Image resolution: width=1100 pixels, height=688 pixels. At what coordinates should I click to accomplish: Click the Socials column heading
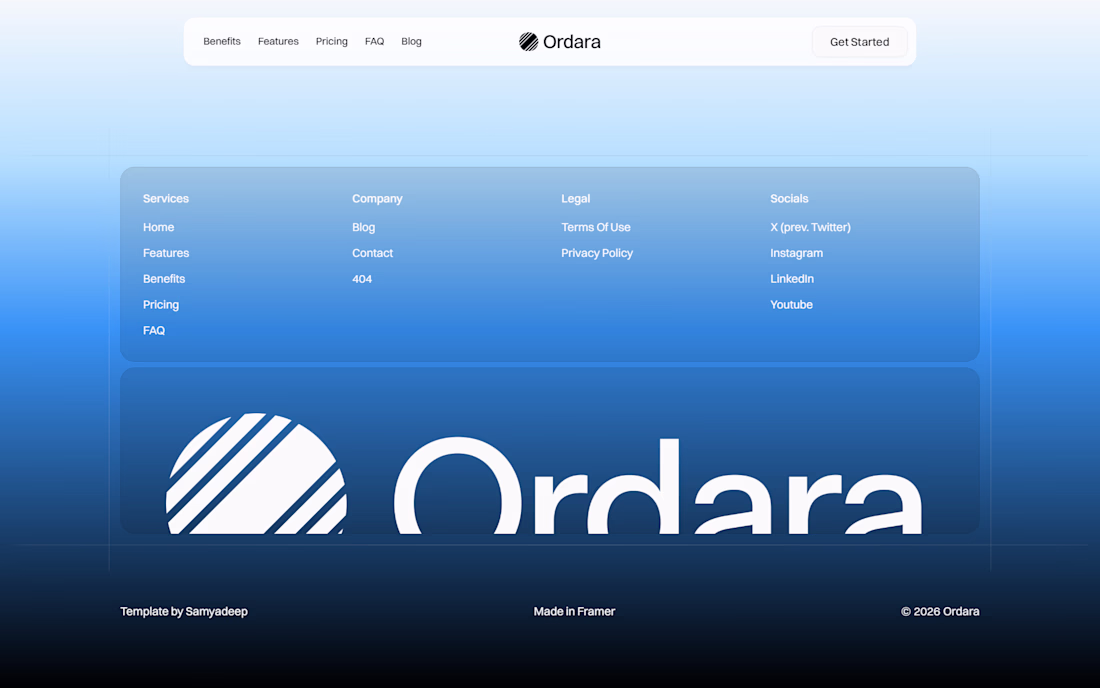789,198
